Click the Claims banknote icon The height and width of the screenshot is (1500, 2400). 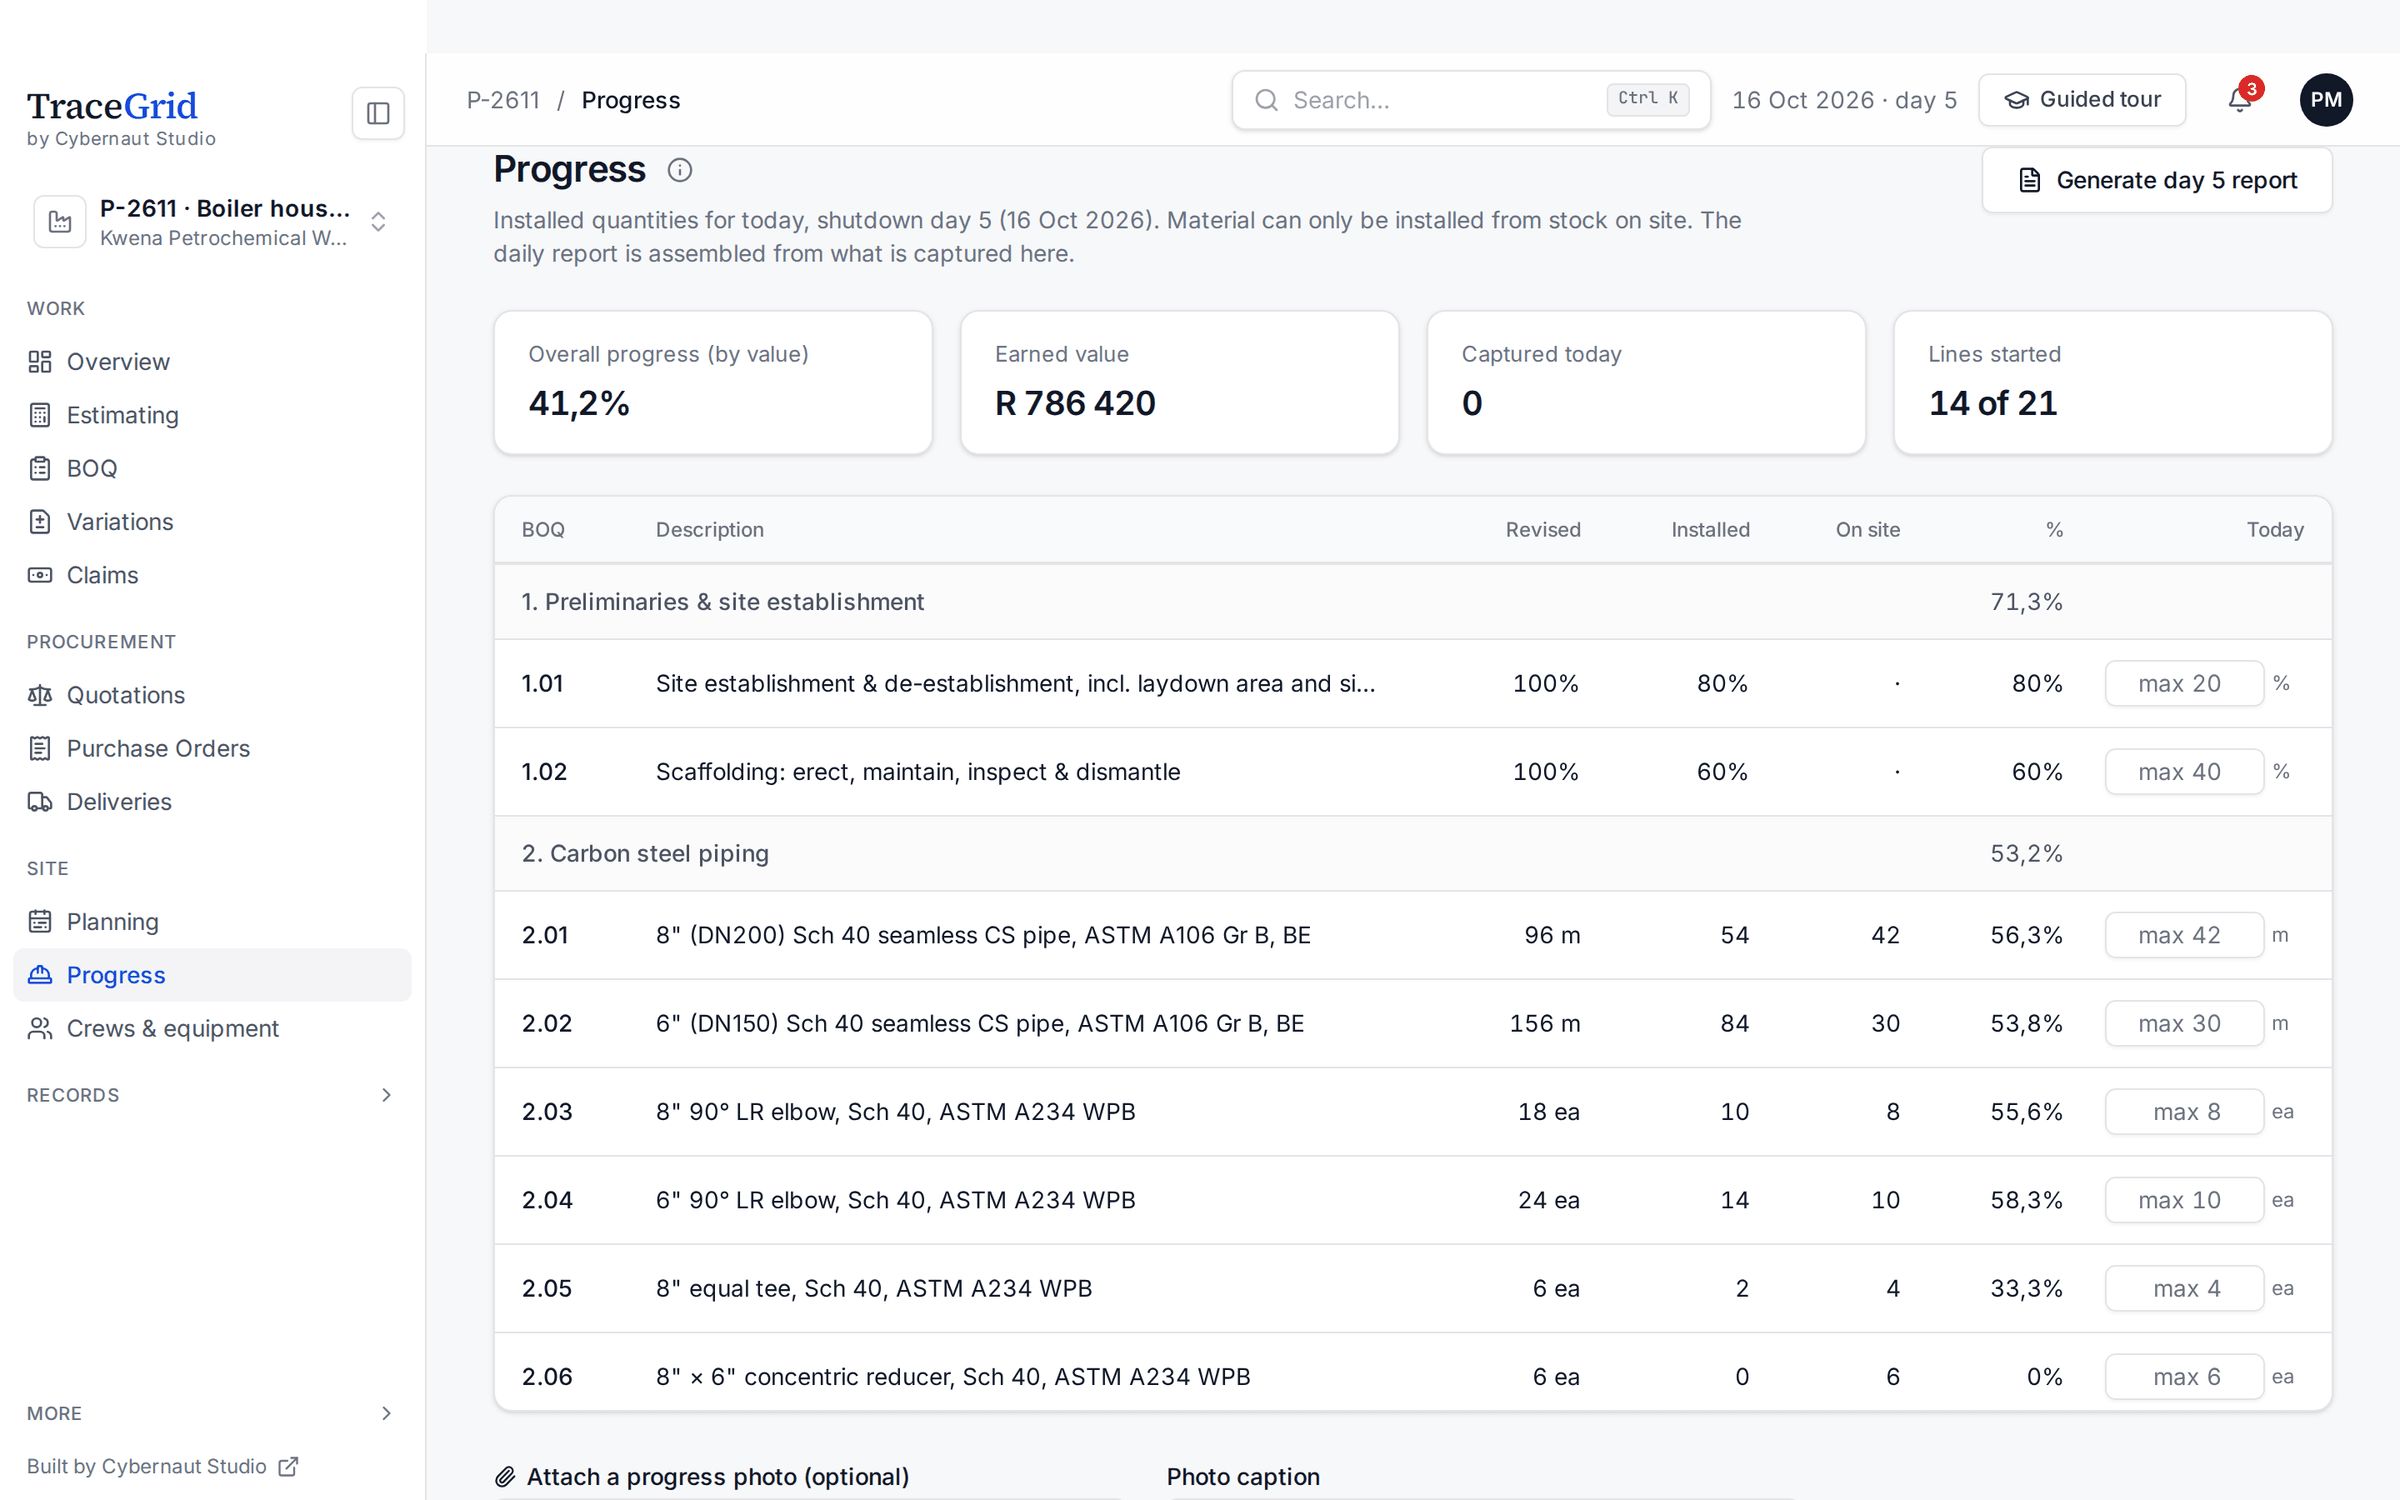pos(40,575)
